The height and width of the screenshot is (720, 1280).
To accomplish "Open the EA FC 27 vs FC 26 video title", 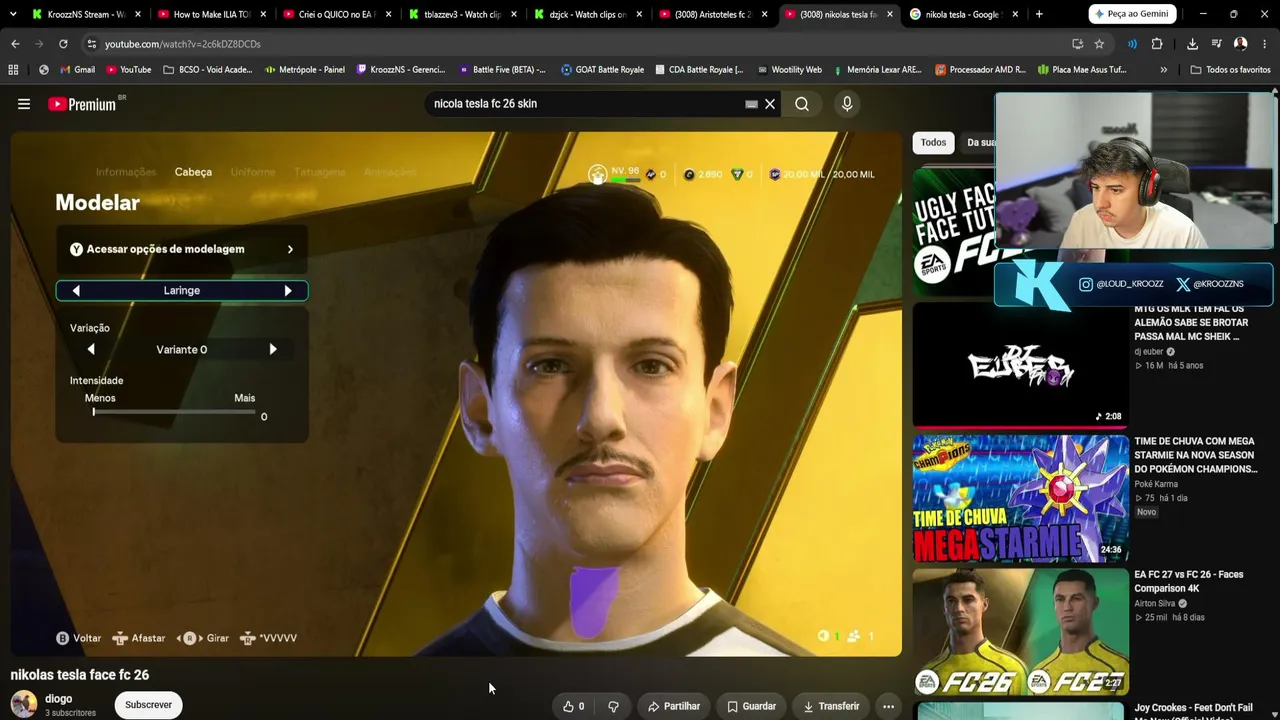I will point(1189,582).
